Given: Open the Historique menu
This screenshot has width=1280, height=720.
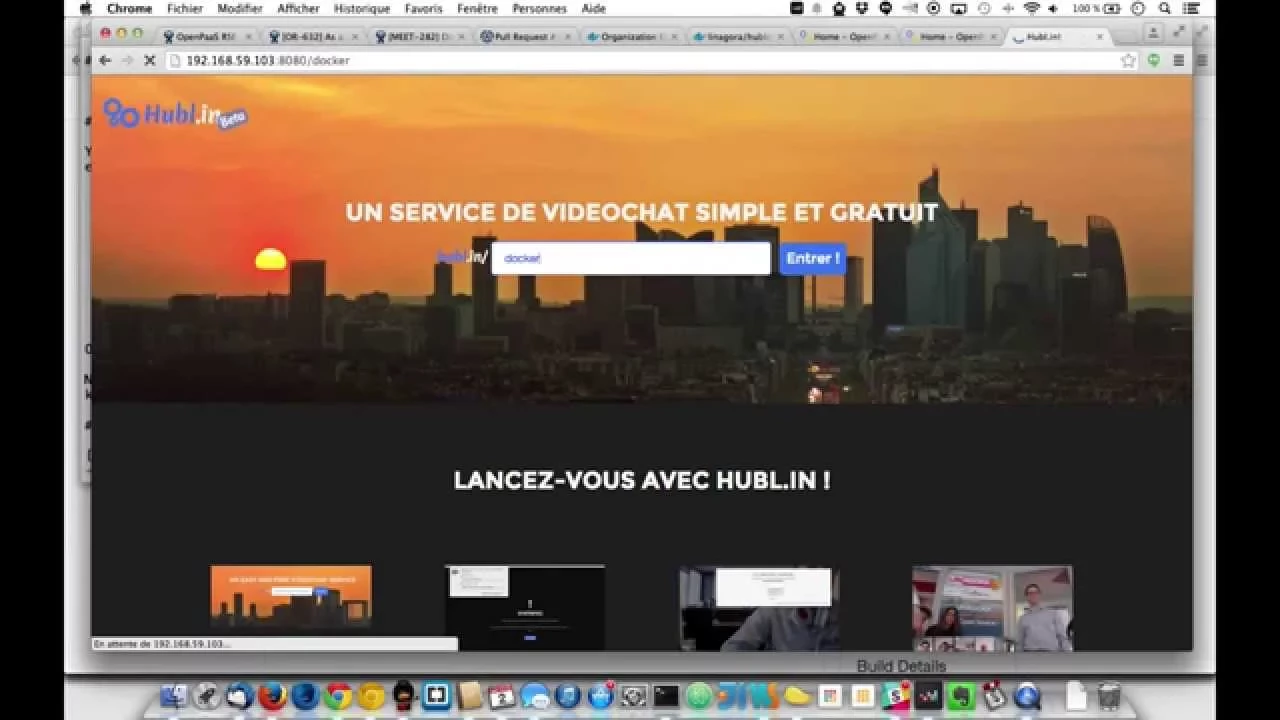Looking at the screenshot, I should point(362,8).
